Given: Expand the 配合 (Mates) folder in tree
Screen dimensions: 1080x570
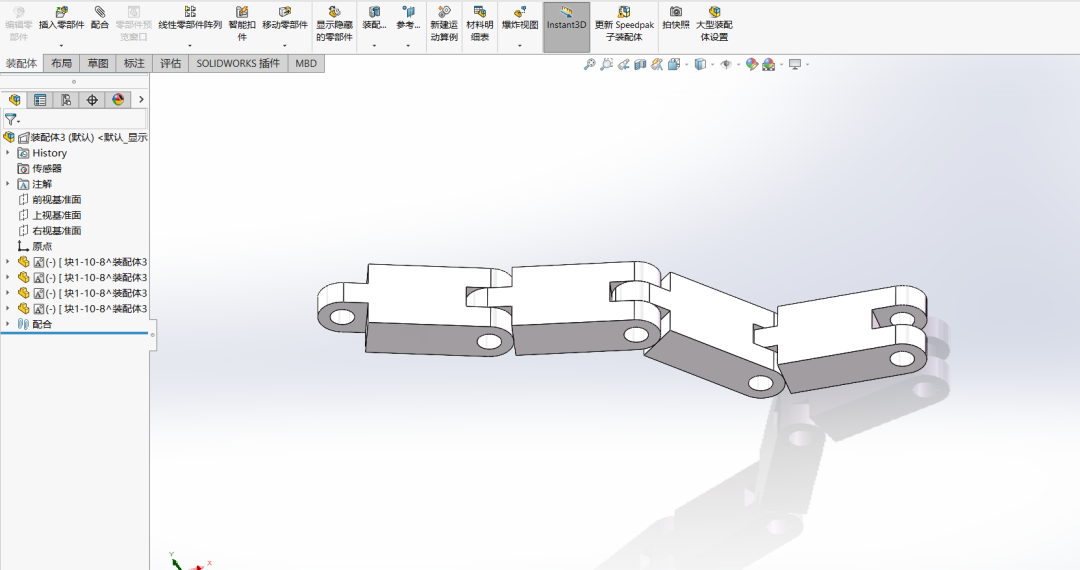Looking at the screenshot, I should click(x=9, y=324).
